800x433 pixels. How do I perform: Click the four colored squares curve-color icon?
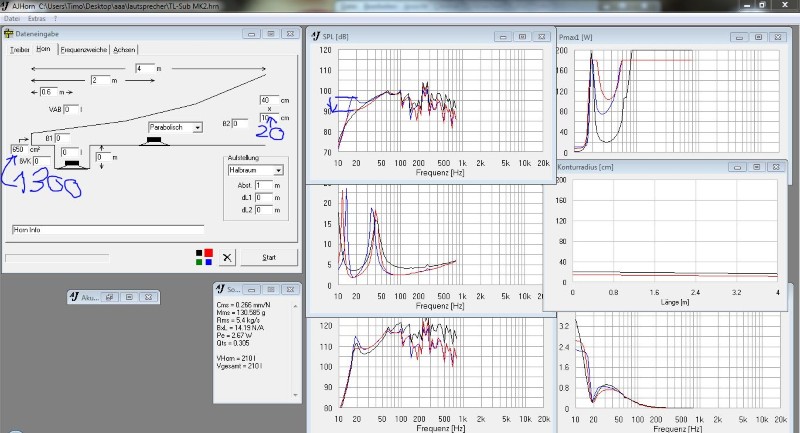(205, 257)
